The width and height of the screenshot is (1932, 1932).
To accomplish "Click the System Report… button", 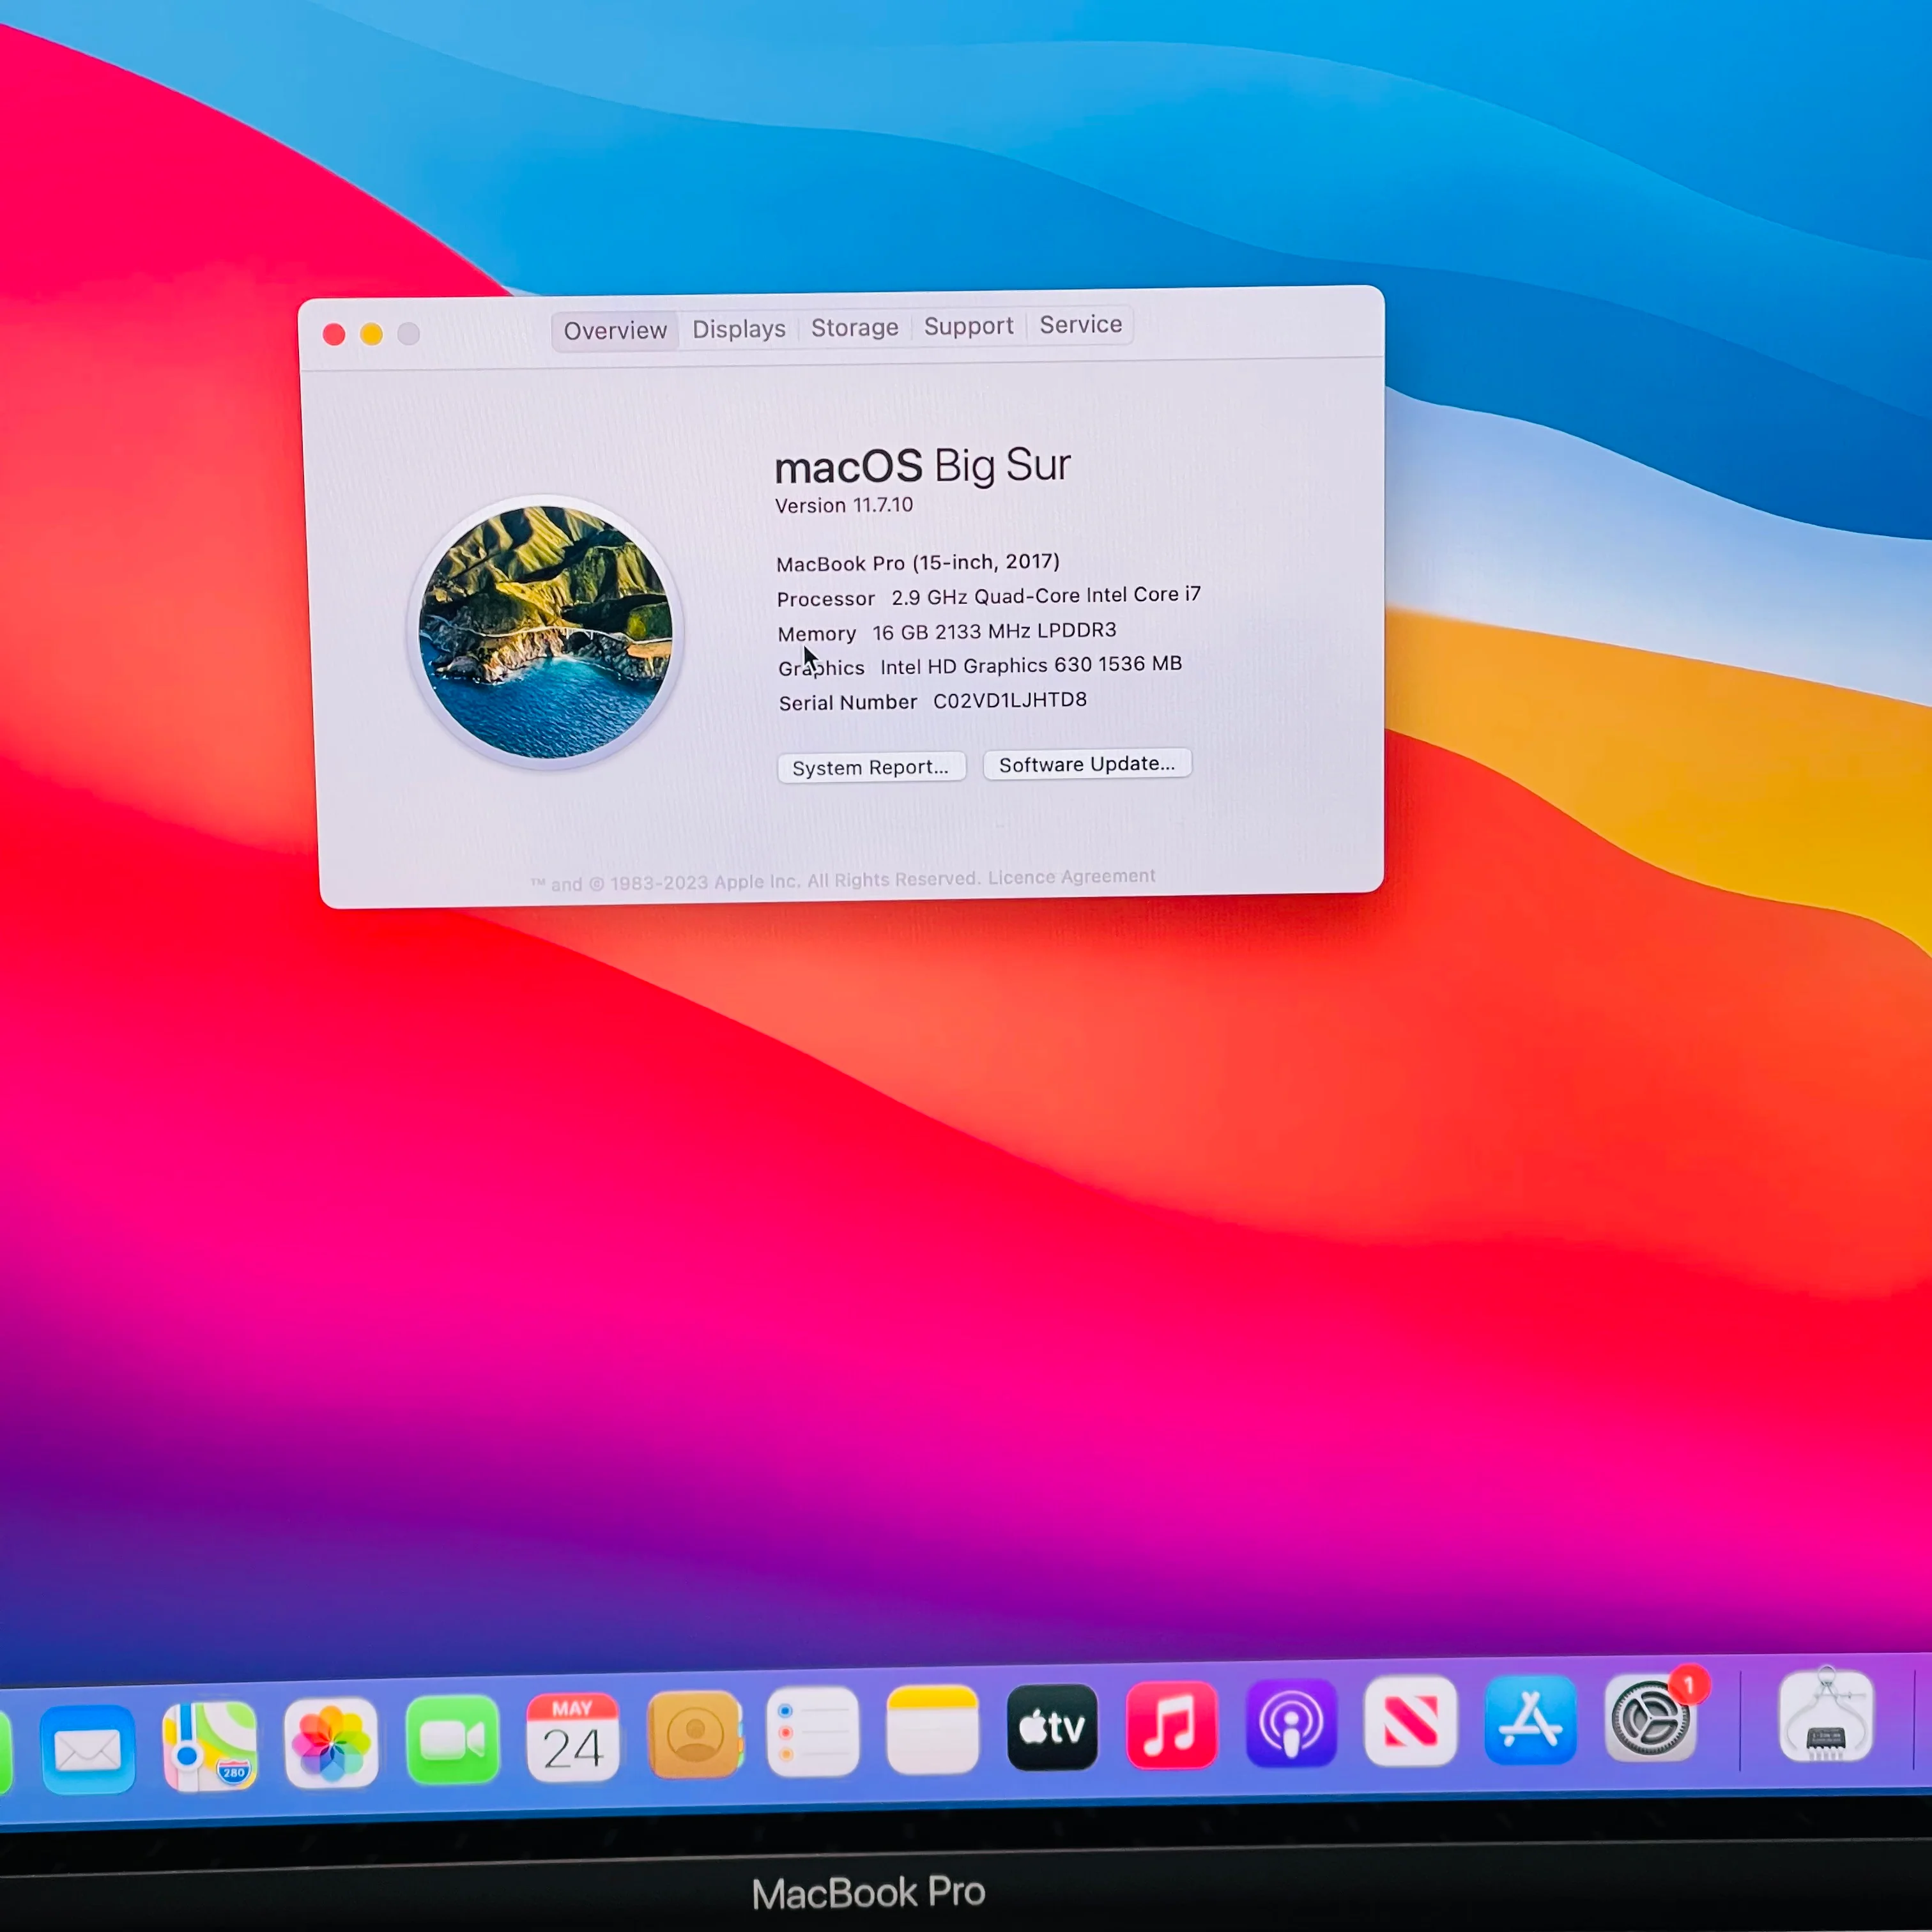I will 871,767.
